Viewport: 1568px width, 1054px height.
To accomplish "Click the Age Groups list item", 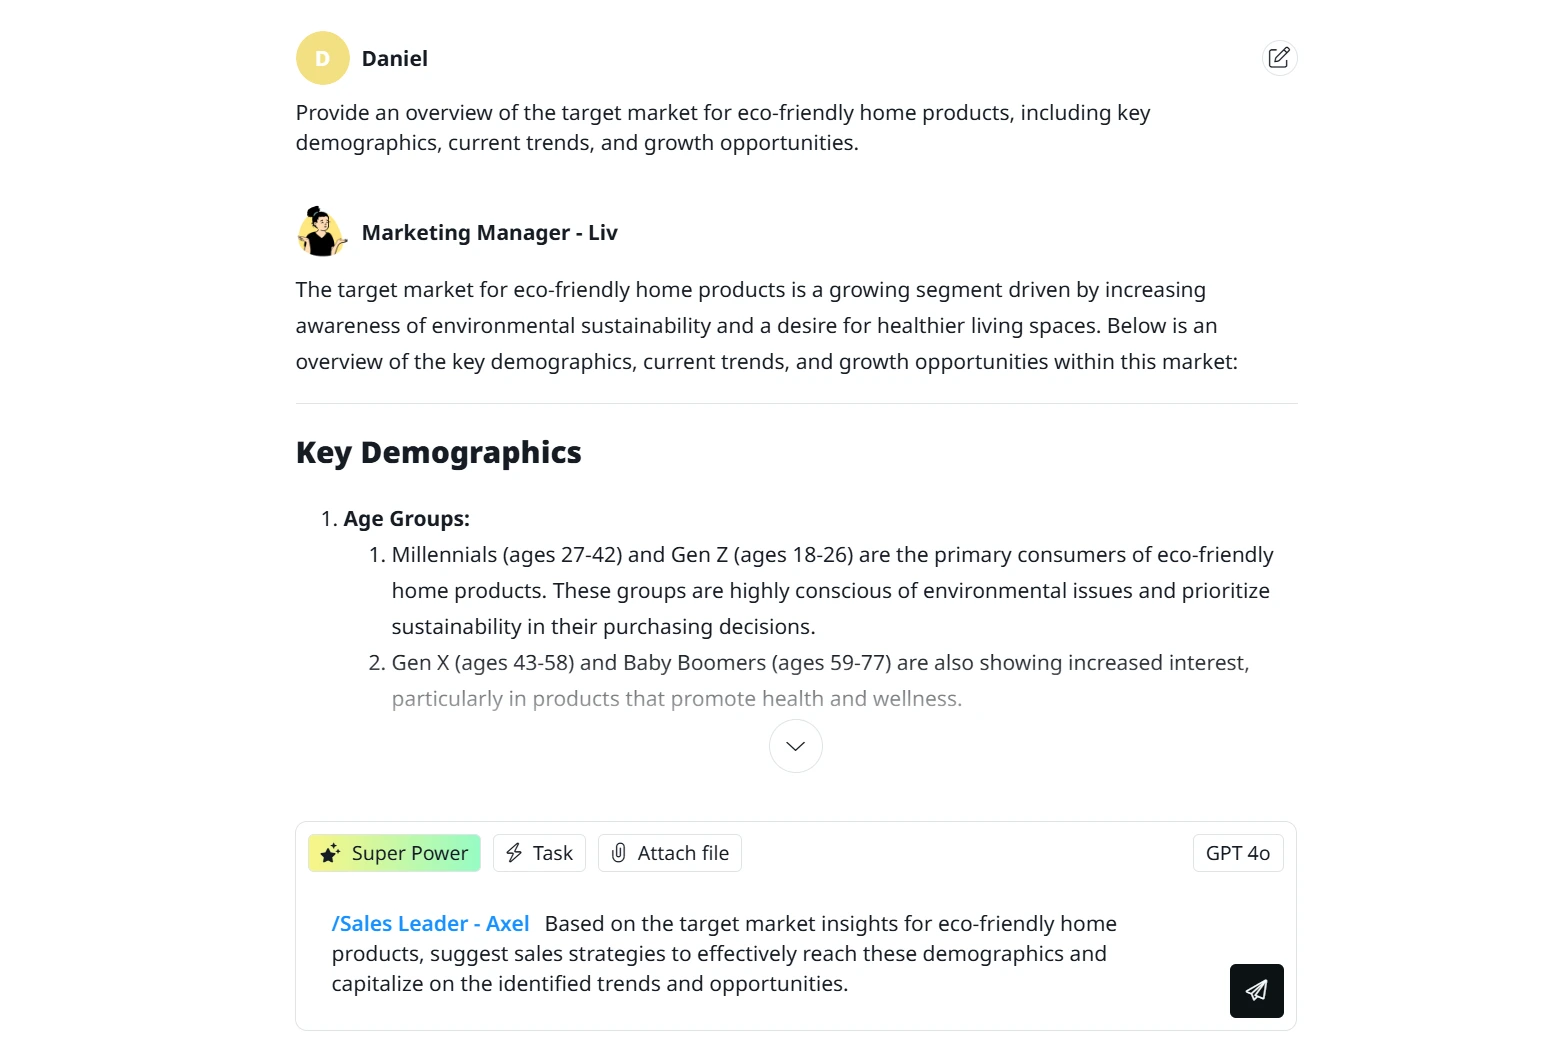I will tap(406, 519).
